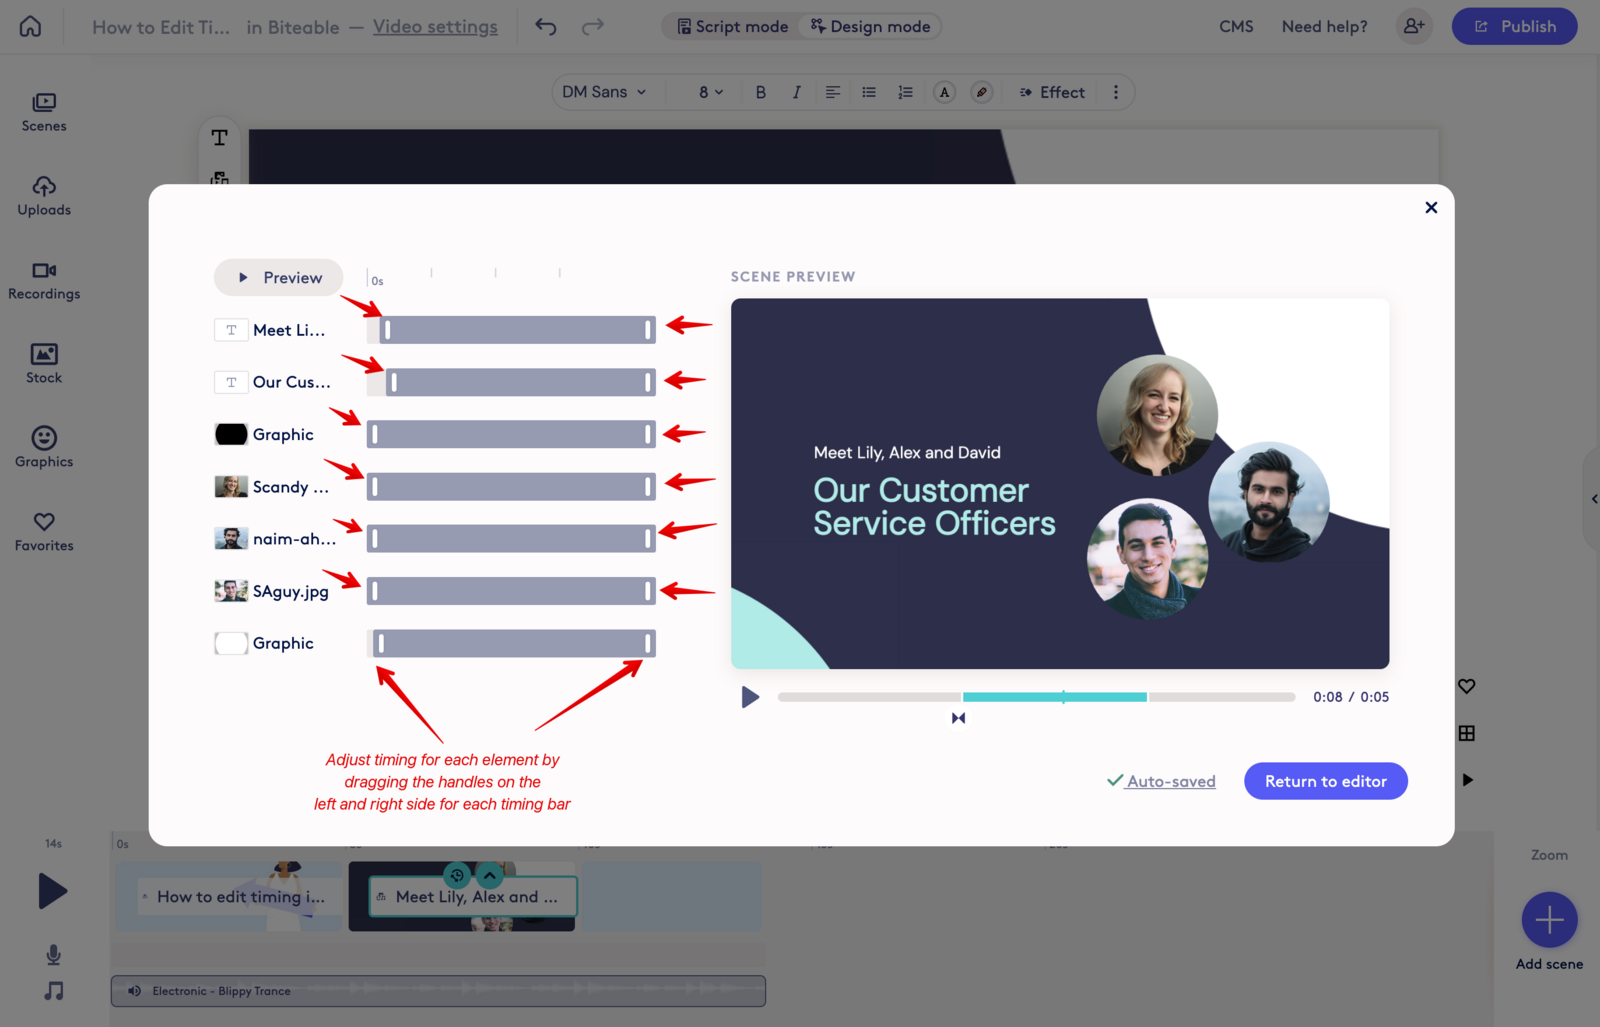Click Return to editor button
Viewport: 1600px width, 1027px height.
(1326, 781)
